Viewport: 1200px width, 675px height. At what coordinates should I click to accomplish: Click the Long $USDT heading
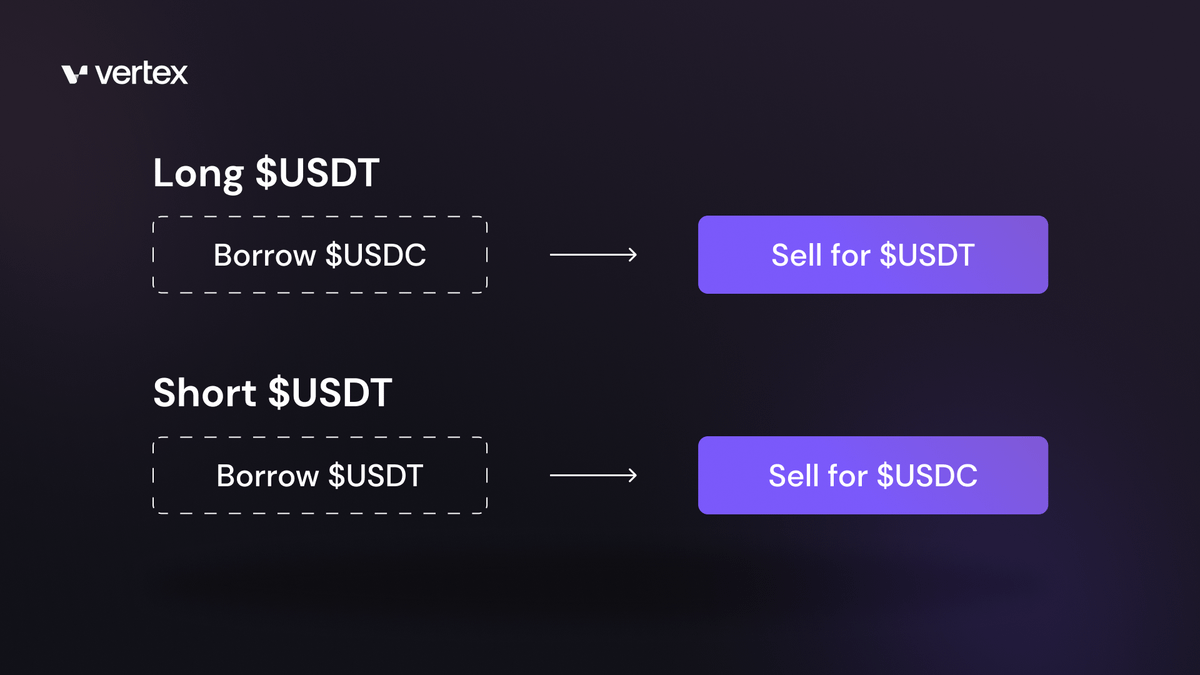pos(266,173)
